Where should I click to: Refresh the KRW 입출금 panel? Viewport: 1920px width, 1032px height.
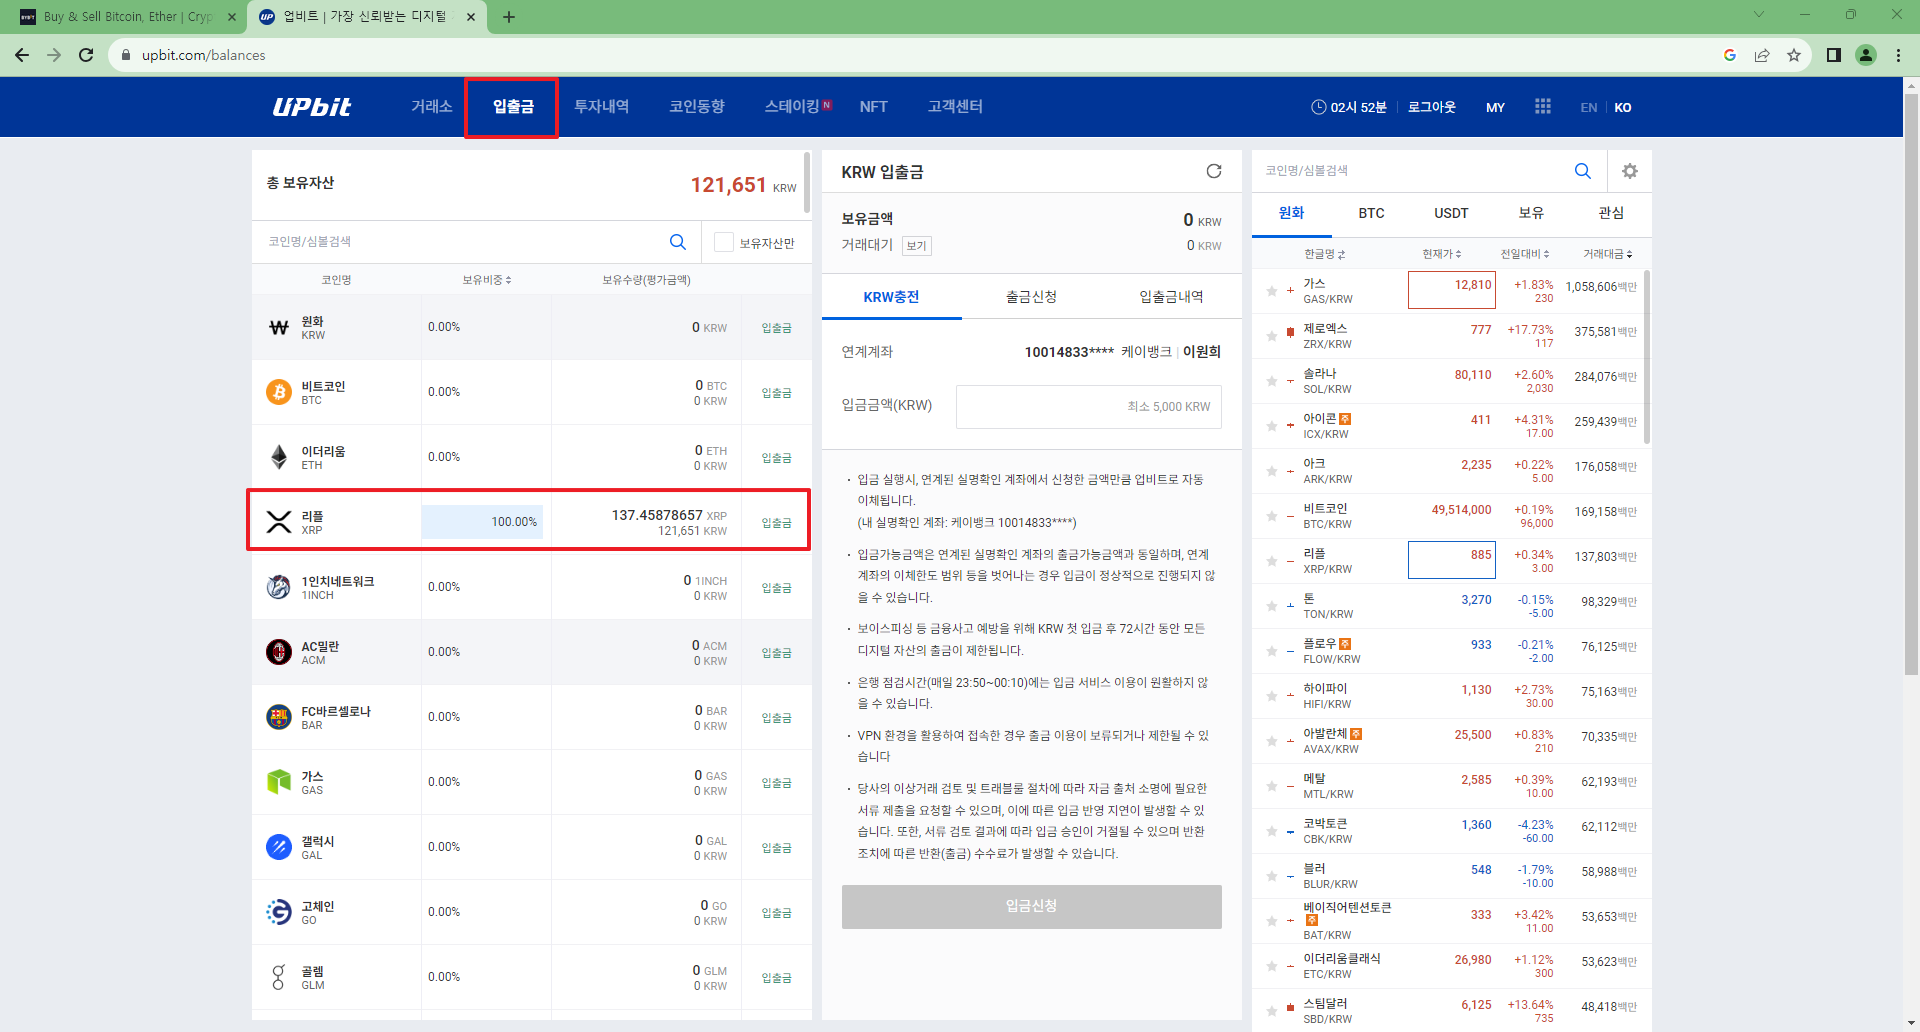coord(1213,171)
